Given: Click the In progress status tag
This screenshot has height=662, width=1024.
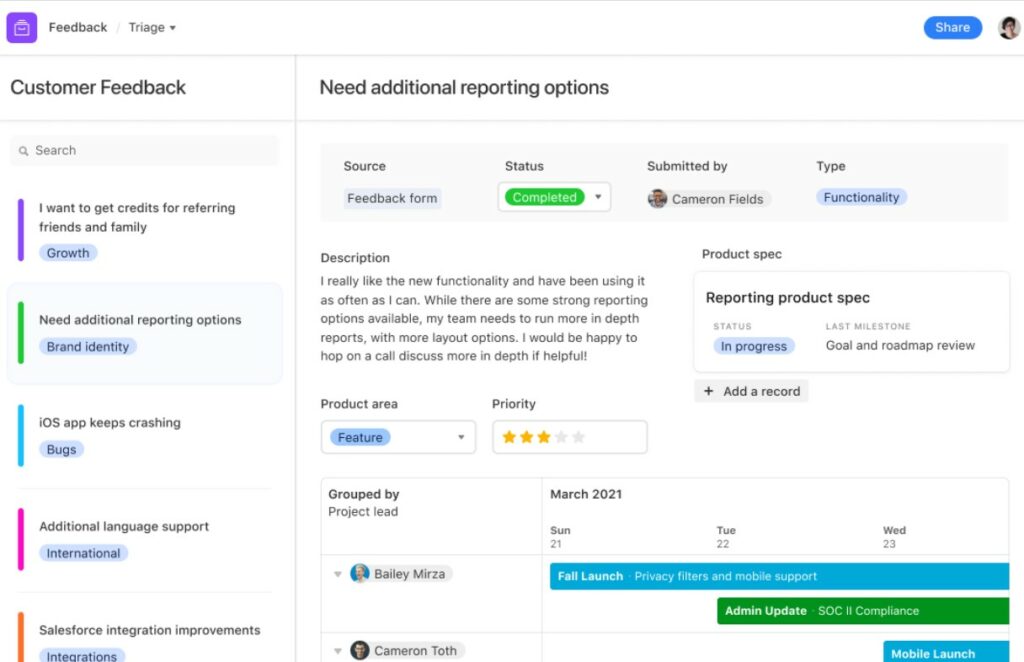Looking at the screenshot, I should tap(754, 346).
